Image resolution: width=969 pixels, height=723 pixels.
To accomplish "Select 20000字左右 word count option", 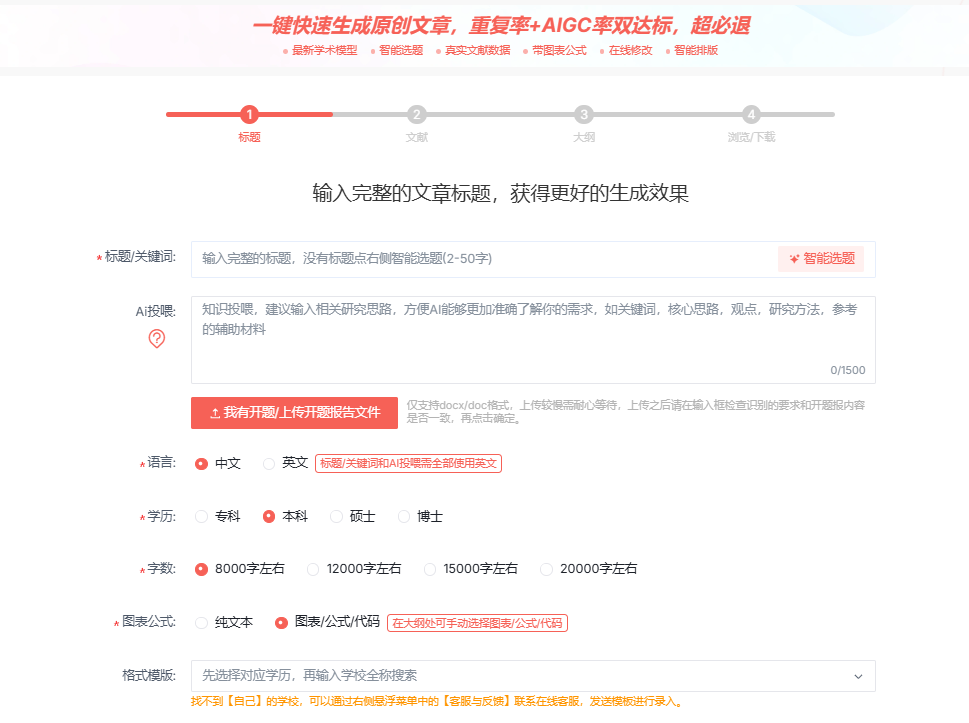I will click(547, 569).
